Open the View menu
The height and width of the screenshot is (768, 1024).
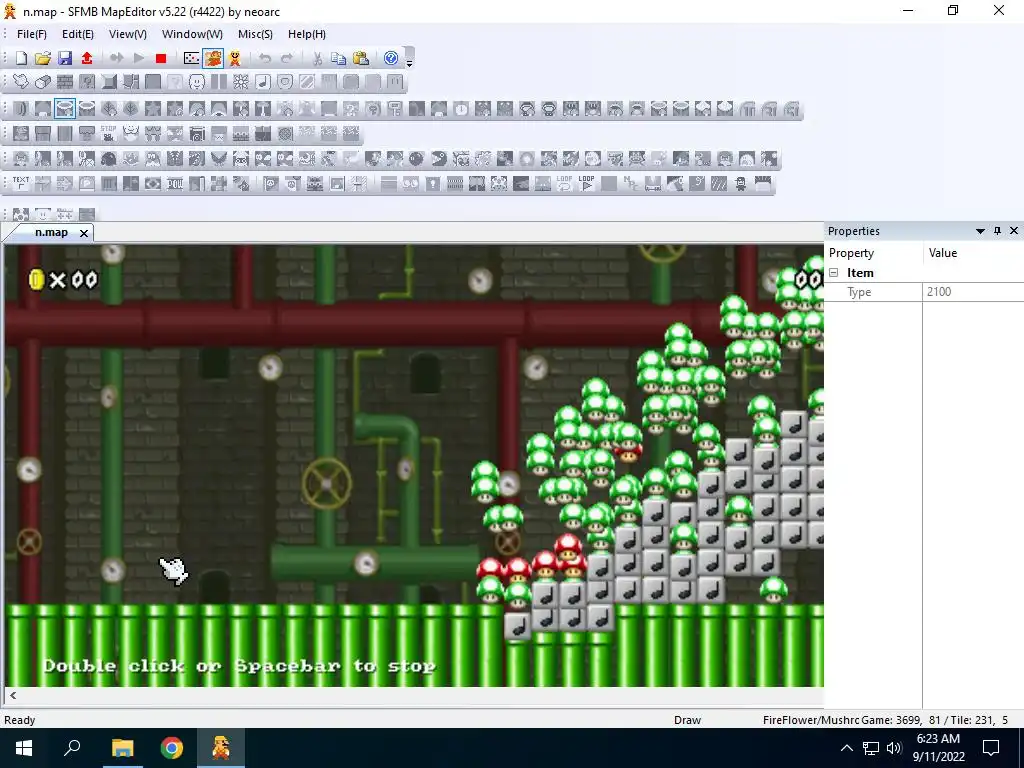tap(127, 34)
